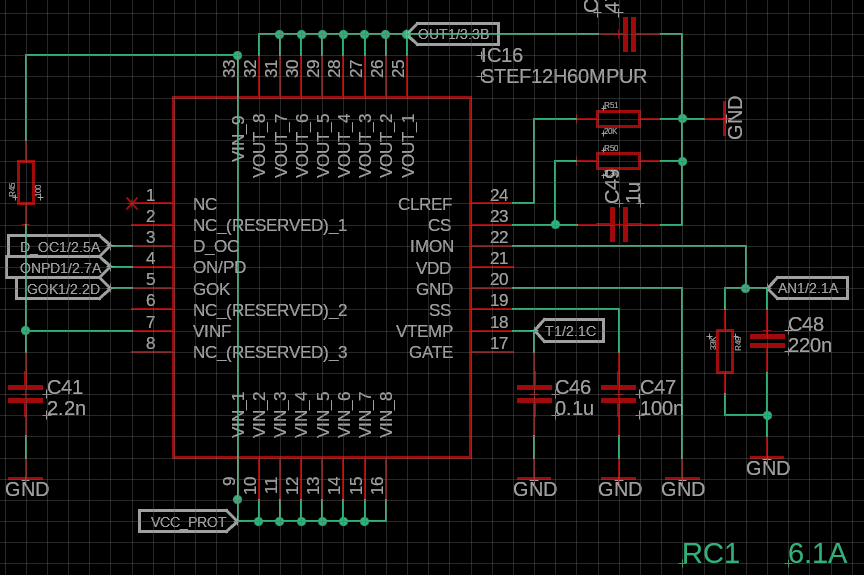The image size is (864, 575).
Task: Select the GND symbol below C48
Action: [x=768, y=464]
